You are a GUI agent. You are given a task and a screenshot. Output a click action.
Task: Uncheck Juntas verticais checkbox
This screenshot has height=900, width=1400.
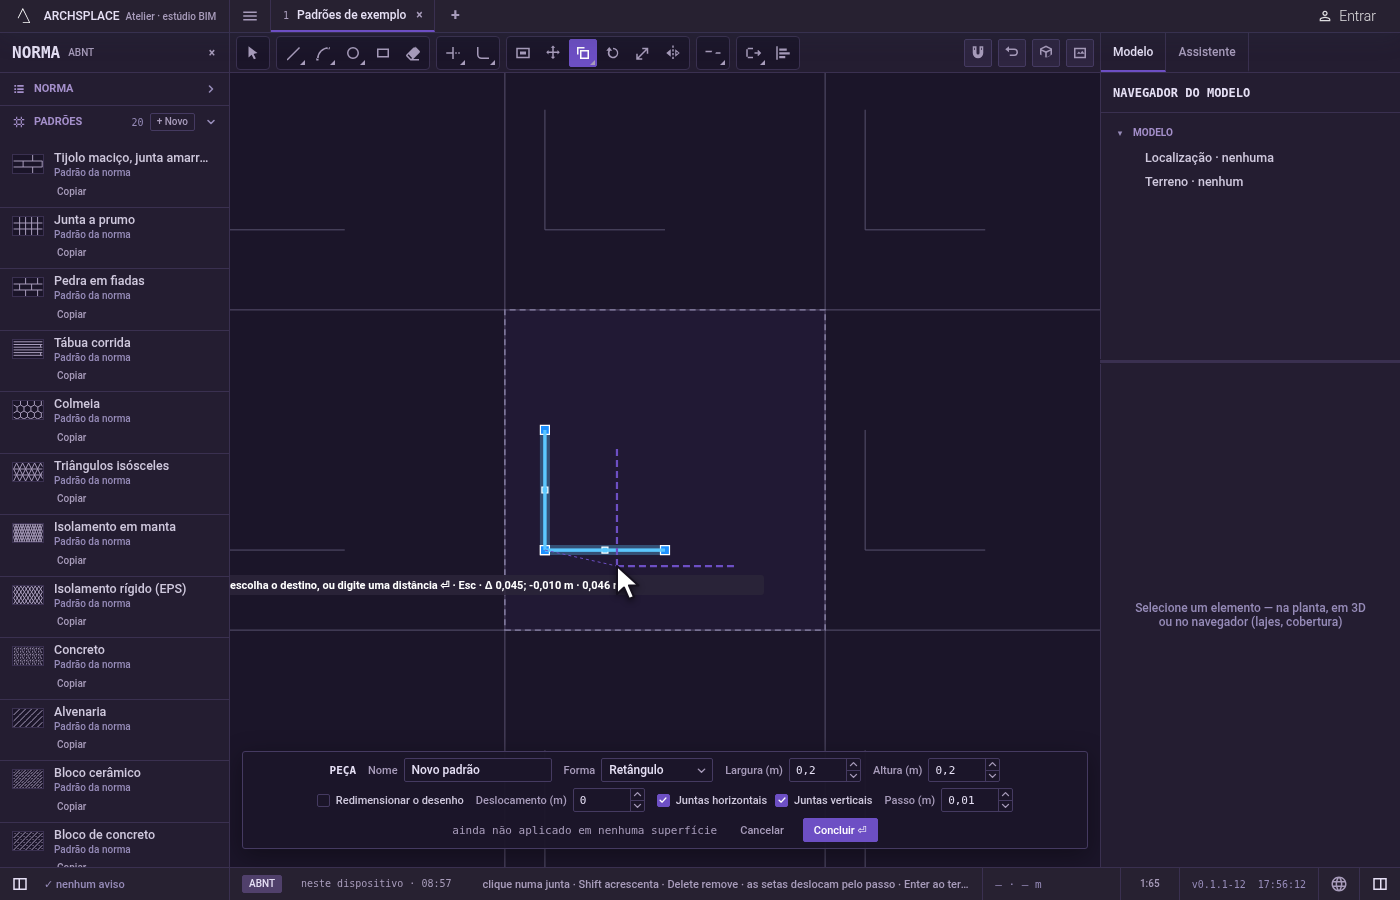782,800
